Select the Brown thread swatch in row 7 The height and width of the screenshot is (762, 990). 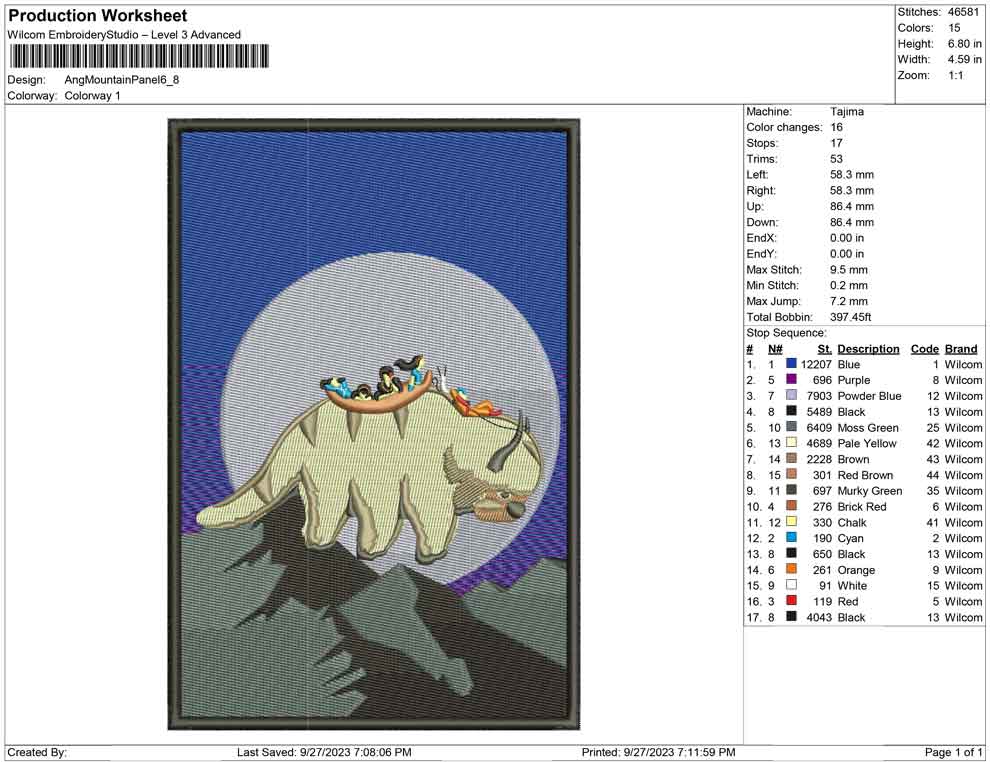click(x=791, y=458)
